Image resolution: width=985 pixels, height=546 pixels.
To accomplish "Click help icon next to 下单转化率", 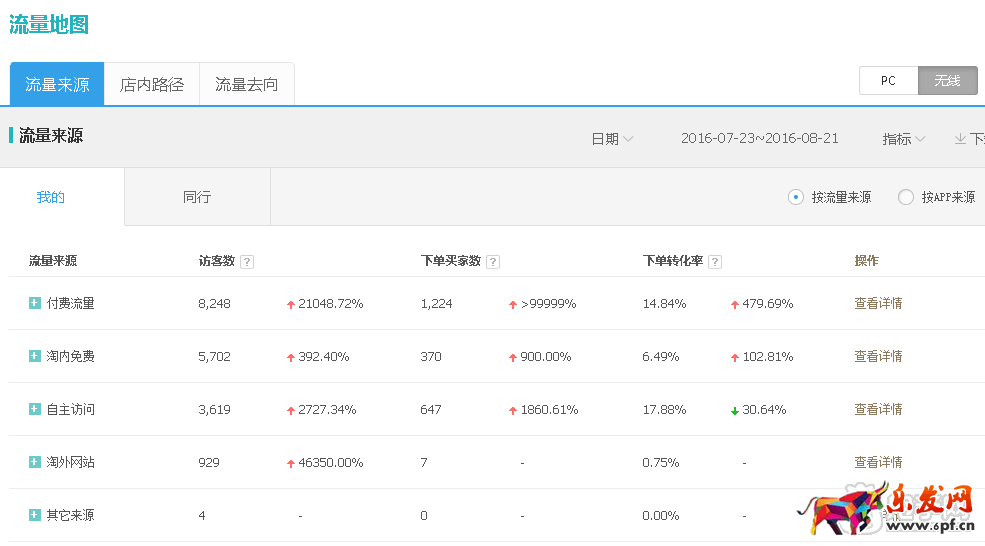I will (714, 262).
